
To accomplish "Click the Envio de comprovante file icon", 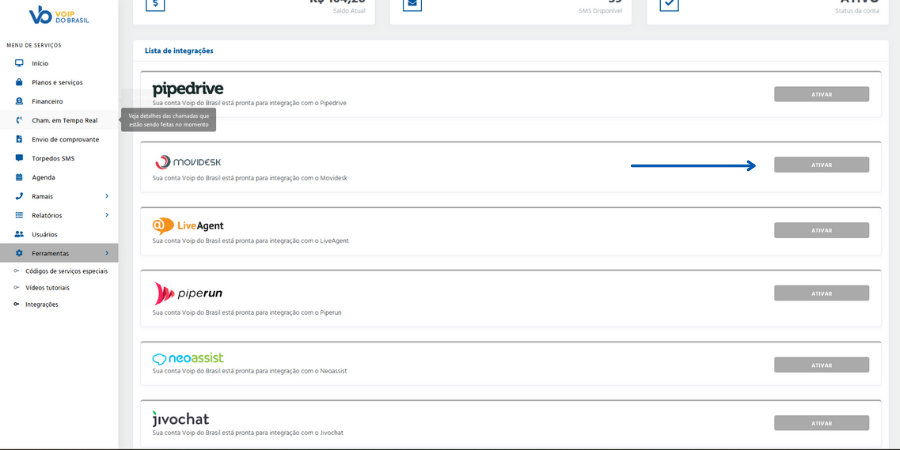I will [x=19, y=139].
